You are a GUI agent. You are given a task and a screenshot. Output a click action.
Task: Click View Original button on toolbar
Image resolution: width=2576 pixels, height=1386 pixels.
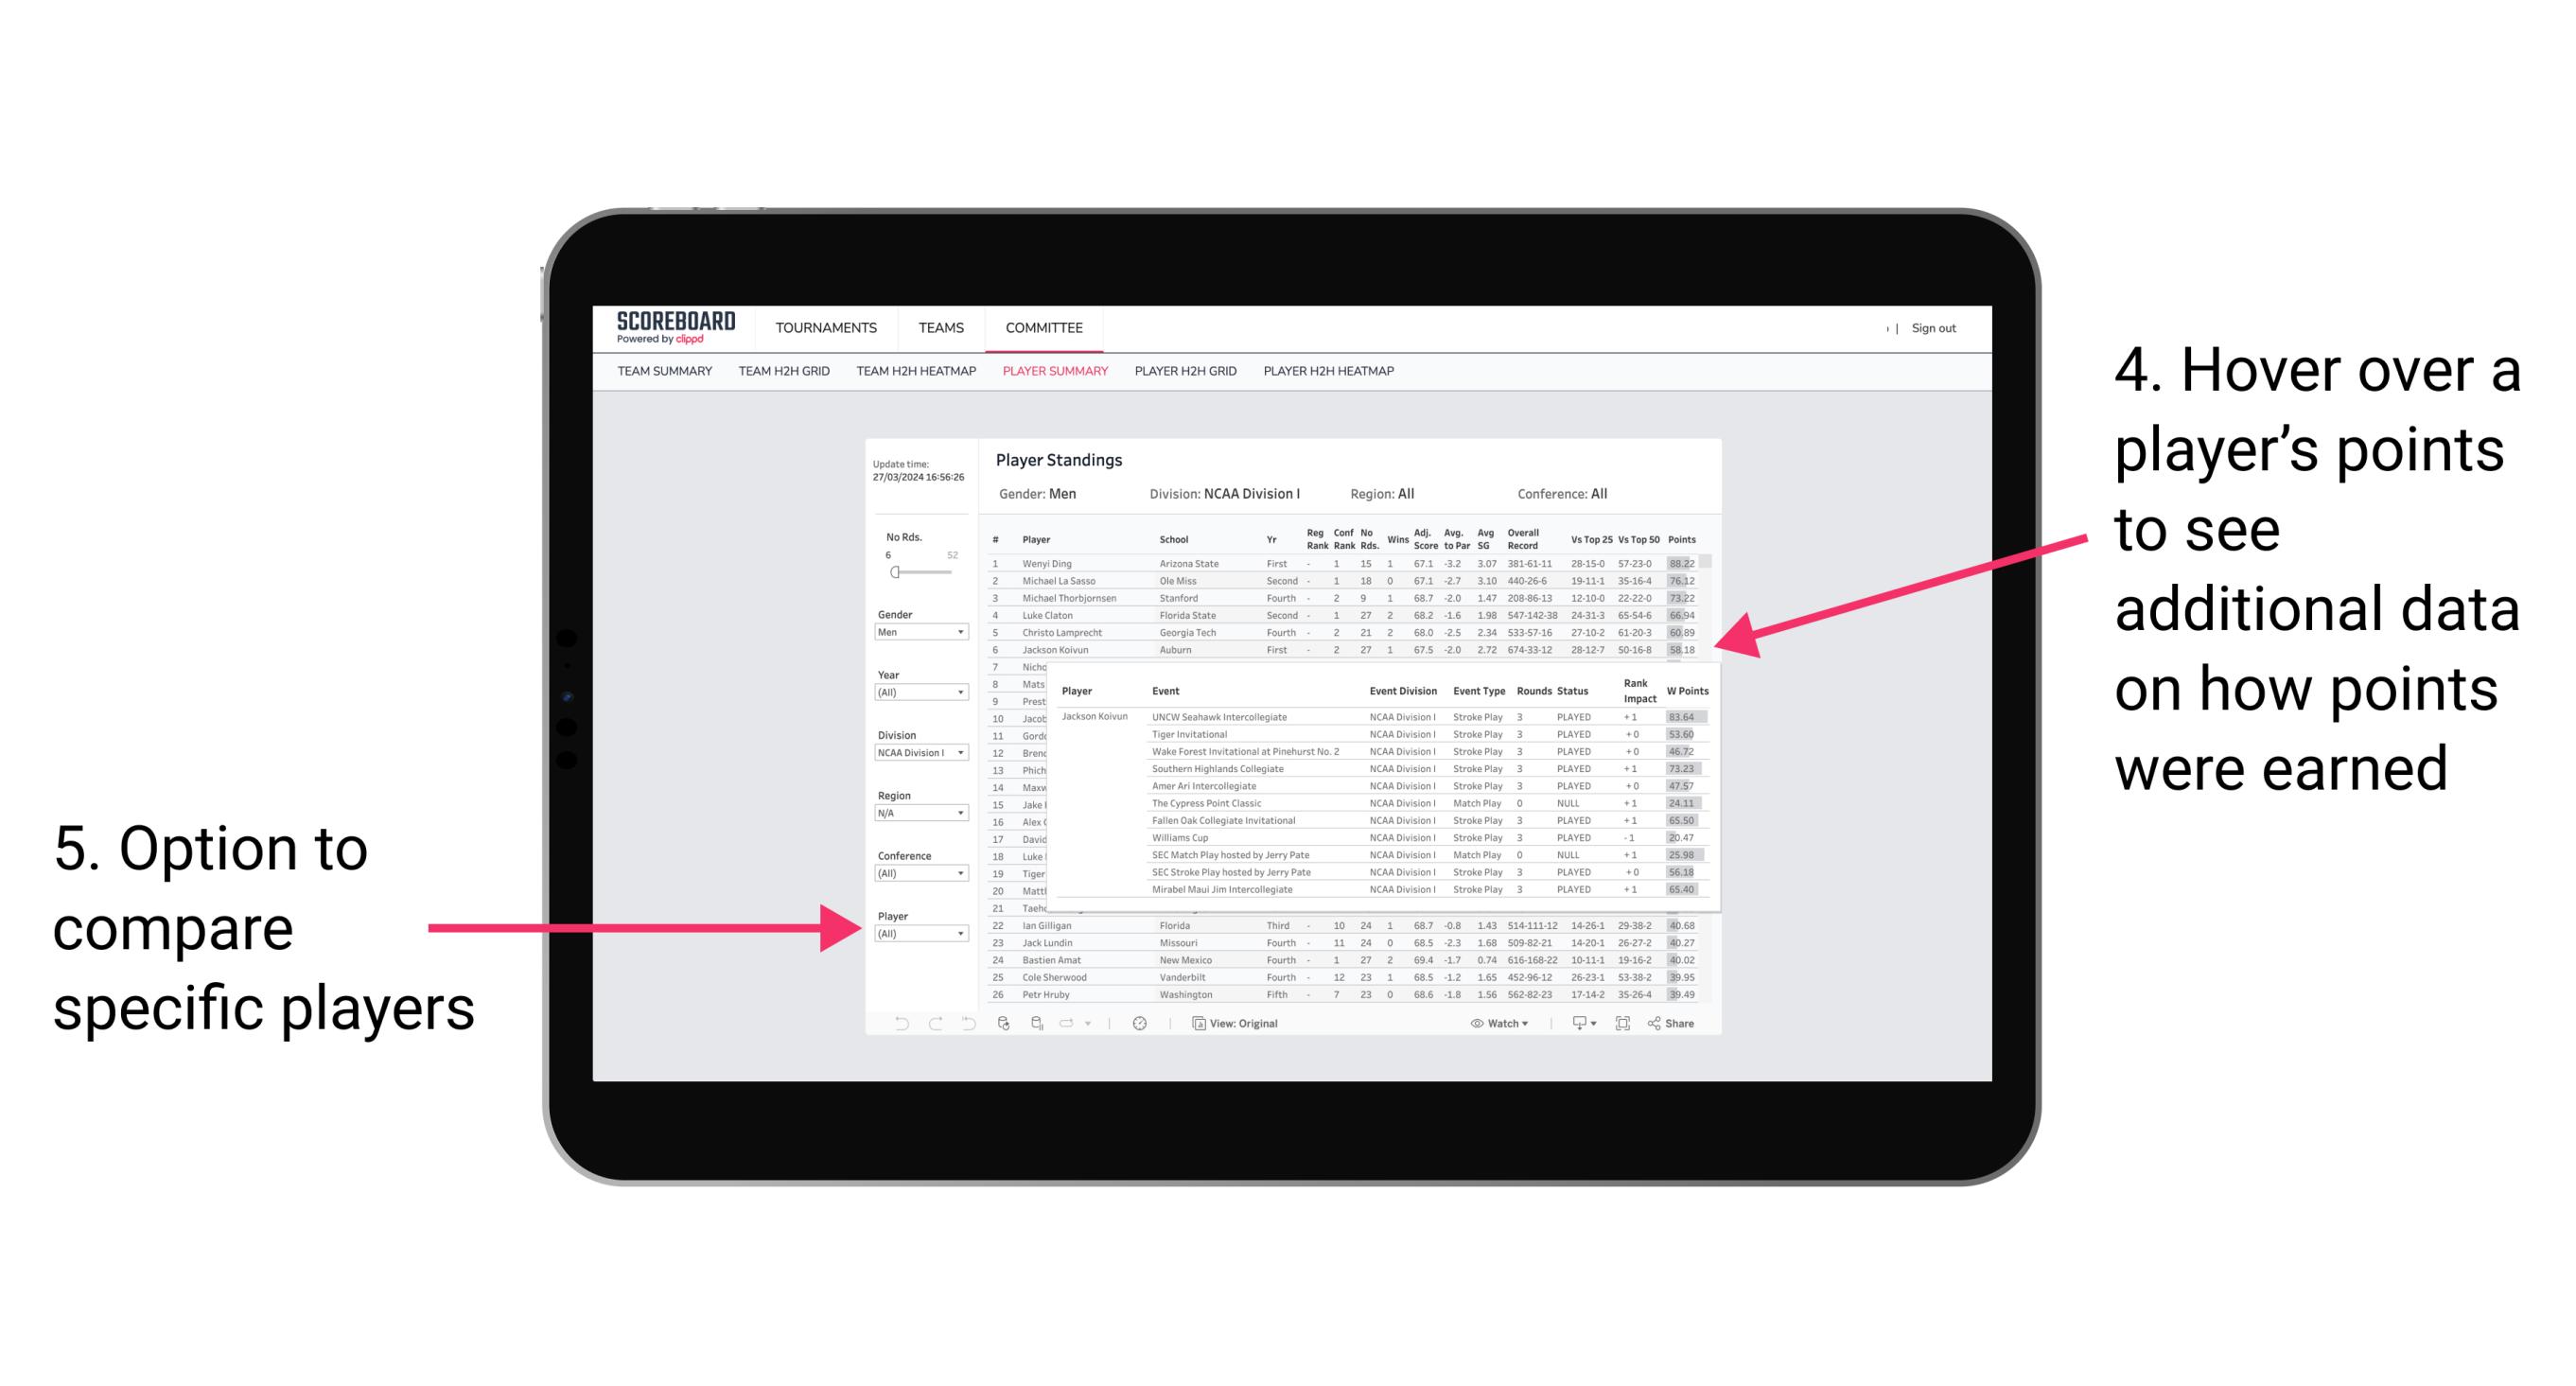pyautogui.click(x=1253, y=1023)
